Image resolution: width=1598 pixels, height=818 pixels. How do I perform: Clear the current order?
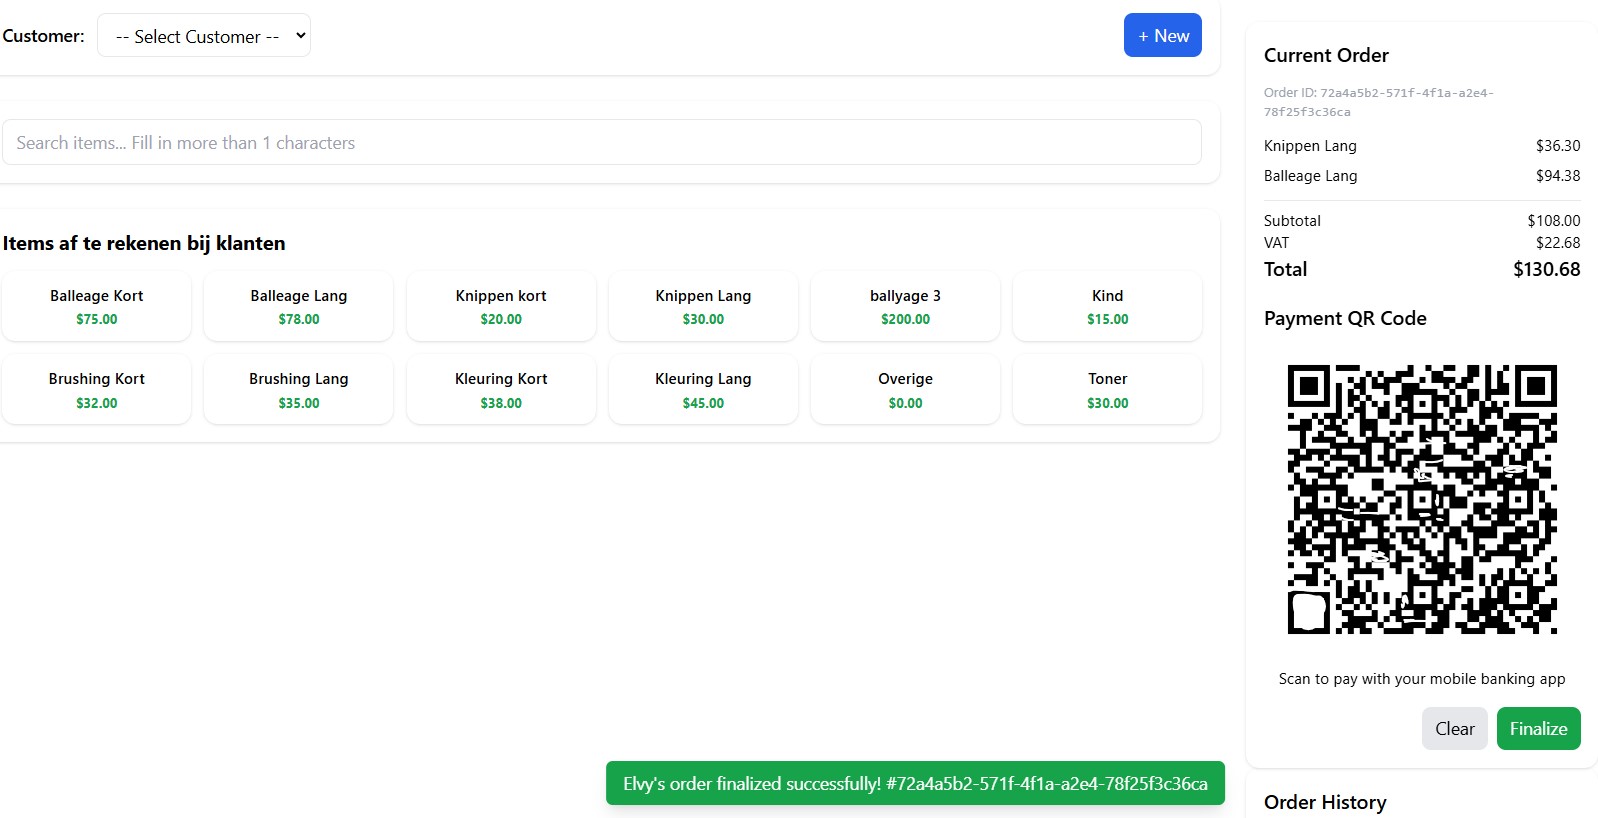point(1454,729)
